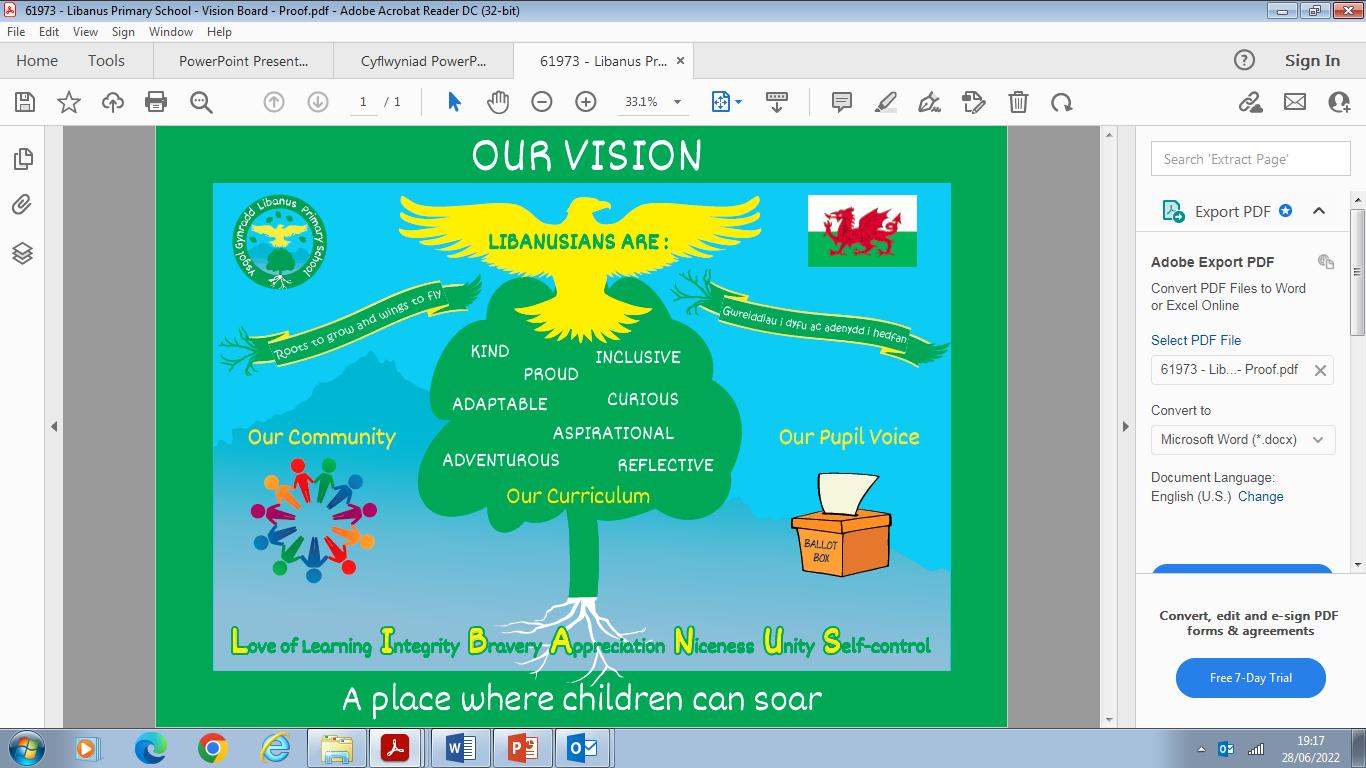Open the Window menu

[x=171, y=32]
